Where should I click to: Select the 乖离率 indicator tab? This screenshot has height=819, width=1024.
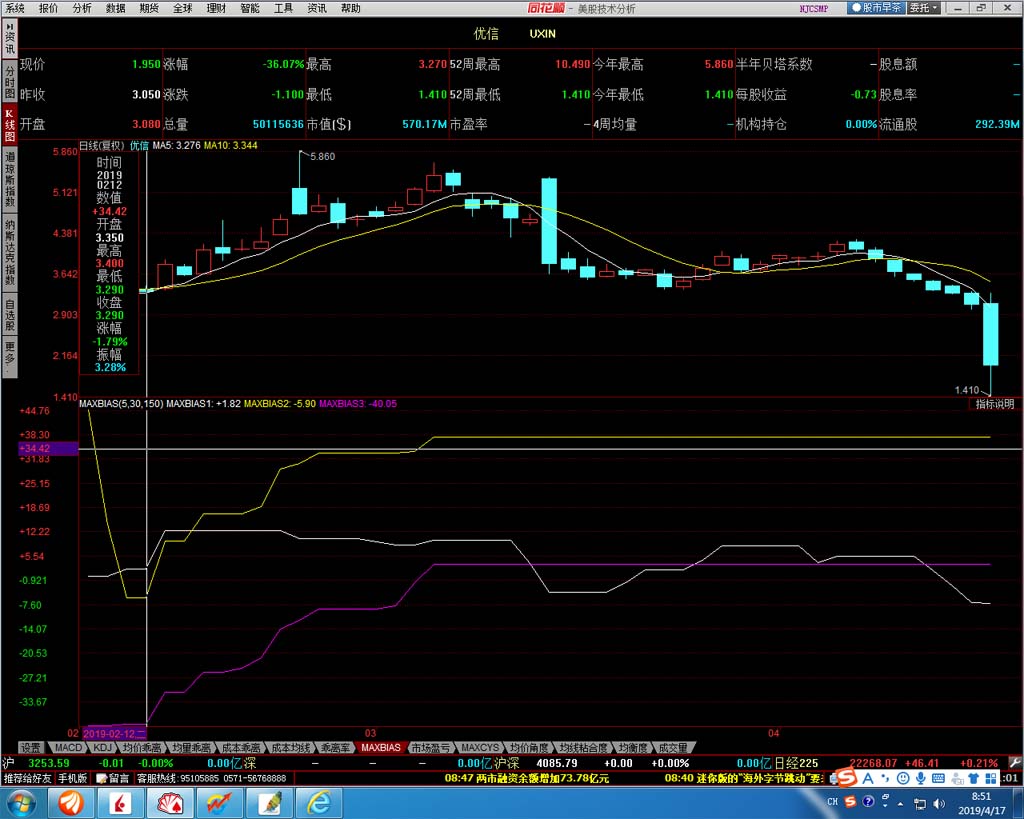point(335,748)
